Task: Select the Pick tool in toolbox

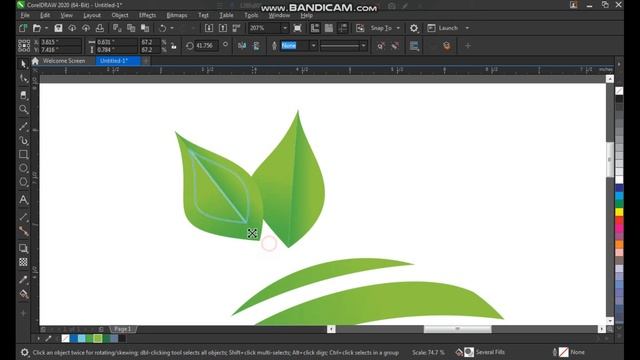Action: tap(23, 64)
